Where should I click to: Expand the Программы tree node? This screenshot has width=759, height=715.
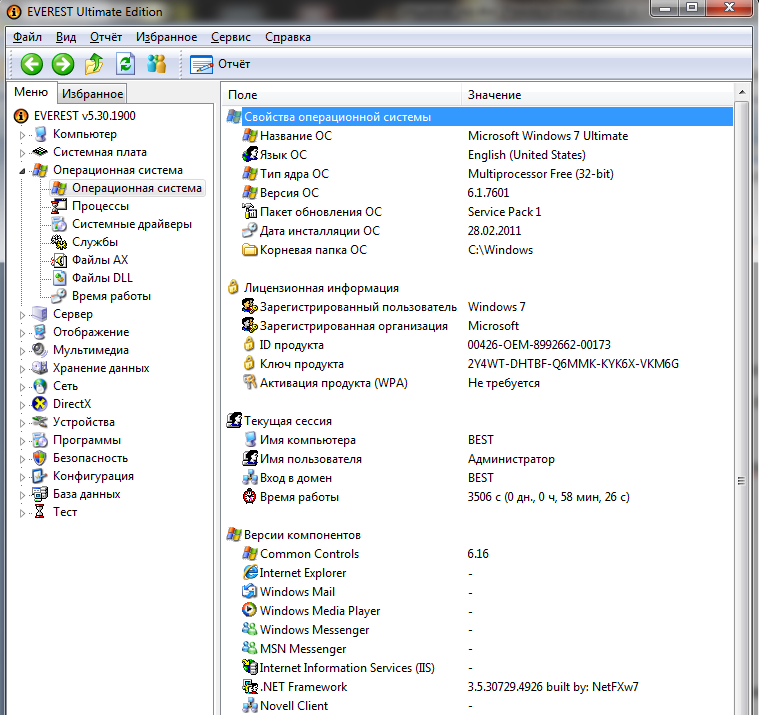tap(22, 441)
